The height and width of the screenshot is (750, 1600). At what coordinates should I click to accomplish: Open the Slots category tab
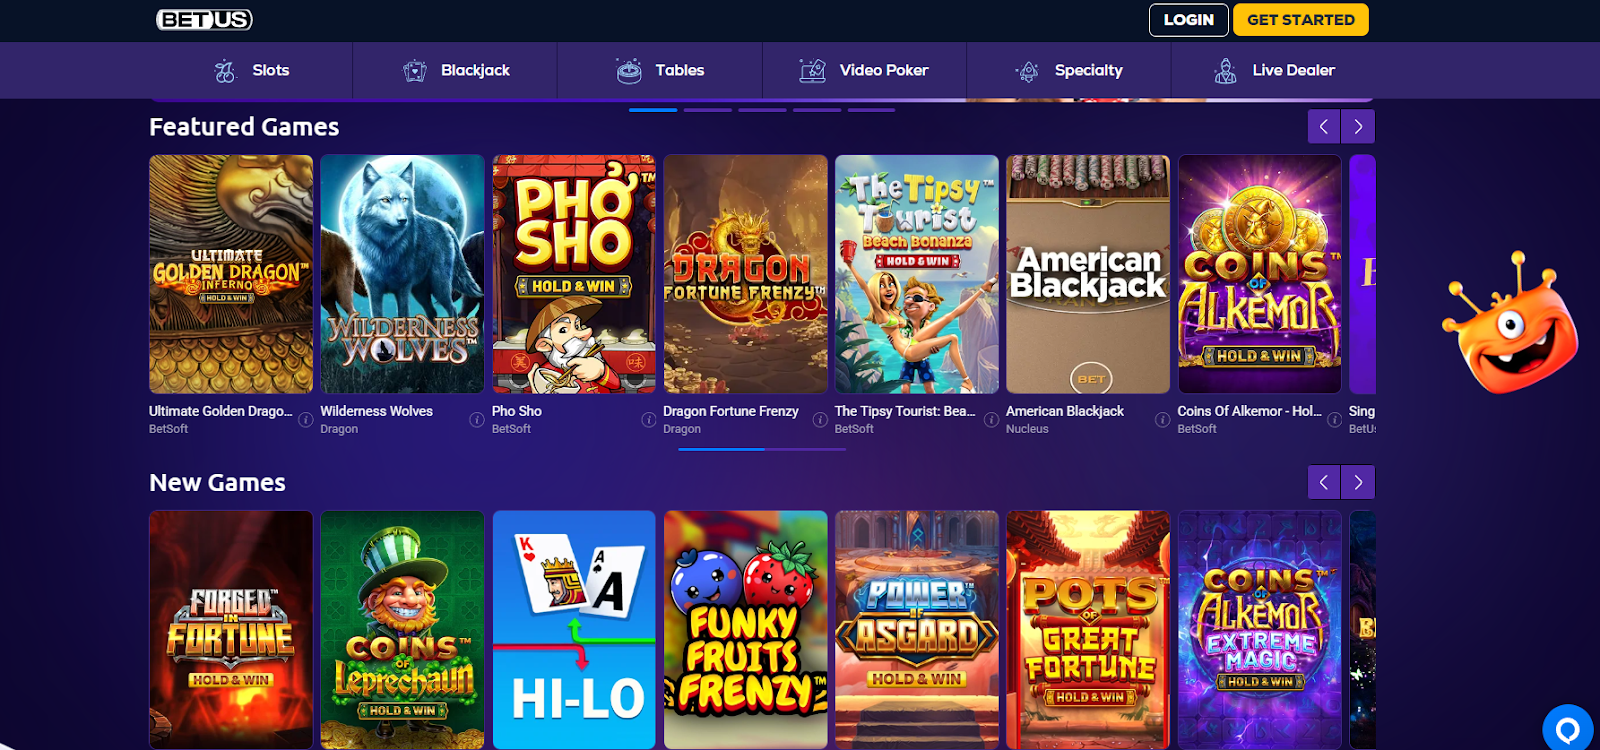coord(251,70)
